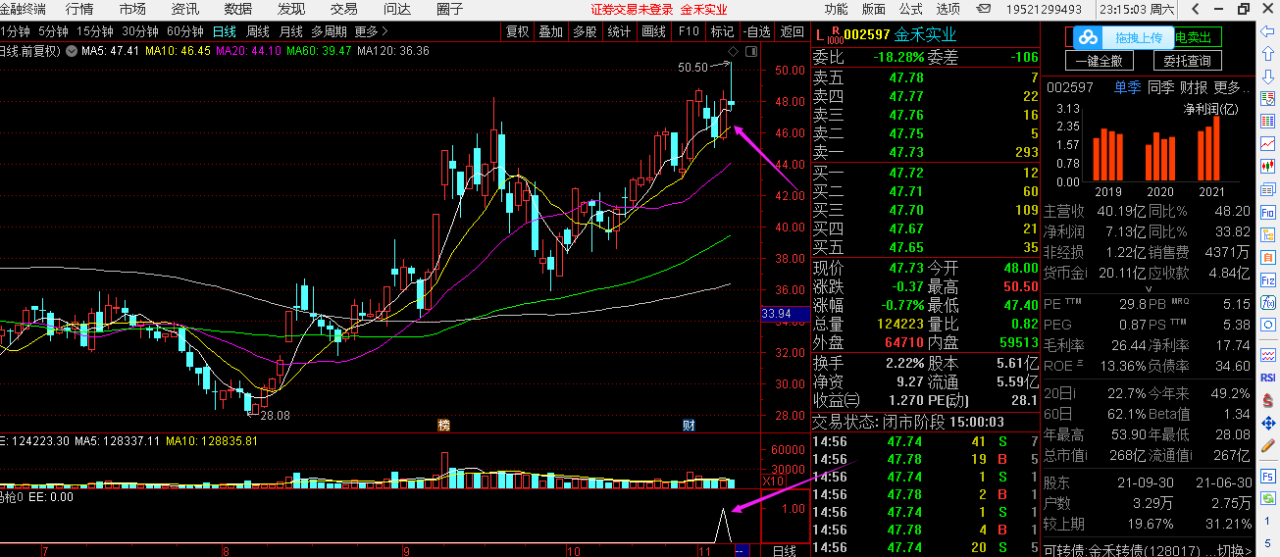Expand the 复权 adjustment dropdown
This screenshot has height=557, width=1280.
point(517,31)
